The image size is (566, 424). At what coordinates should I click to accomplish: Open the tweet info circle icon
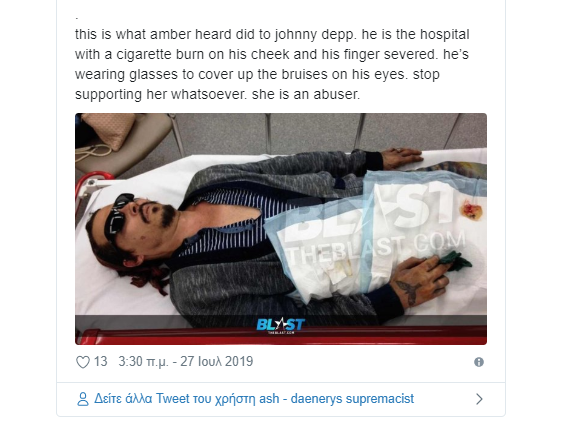479,362
